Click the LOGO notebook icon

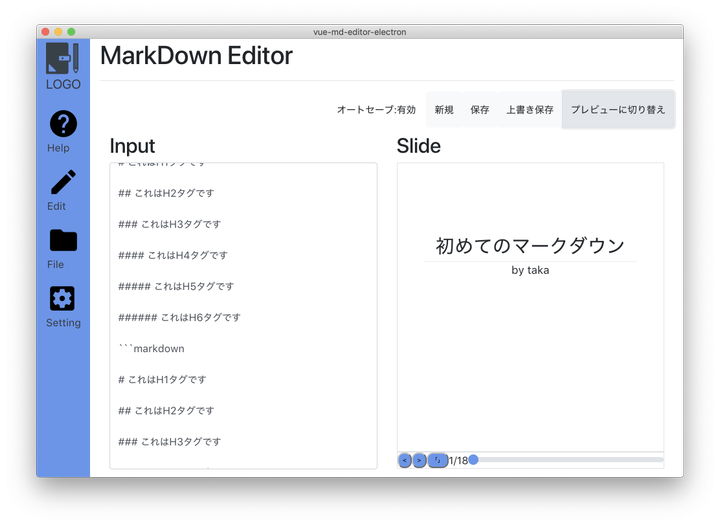pyautogui.click(x=62, y=58)
